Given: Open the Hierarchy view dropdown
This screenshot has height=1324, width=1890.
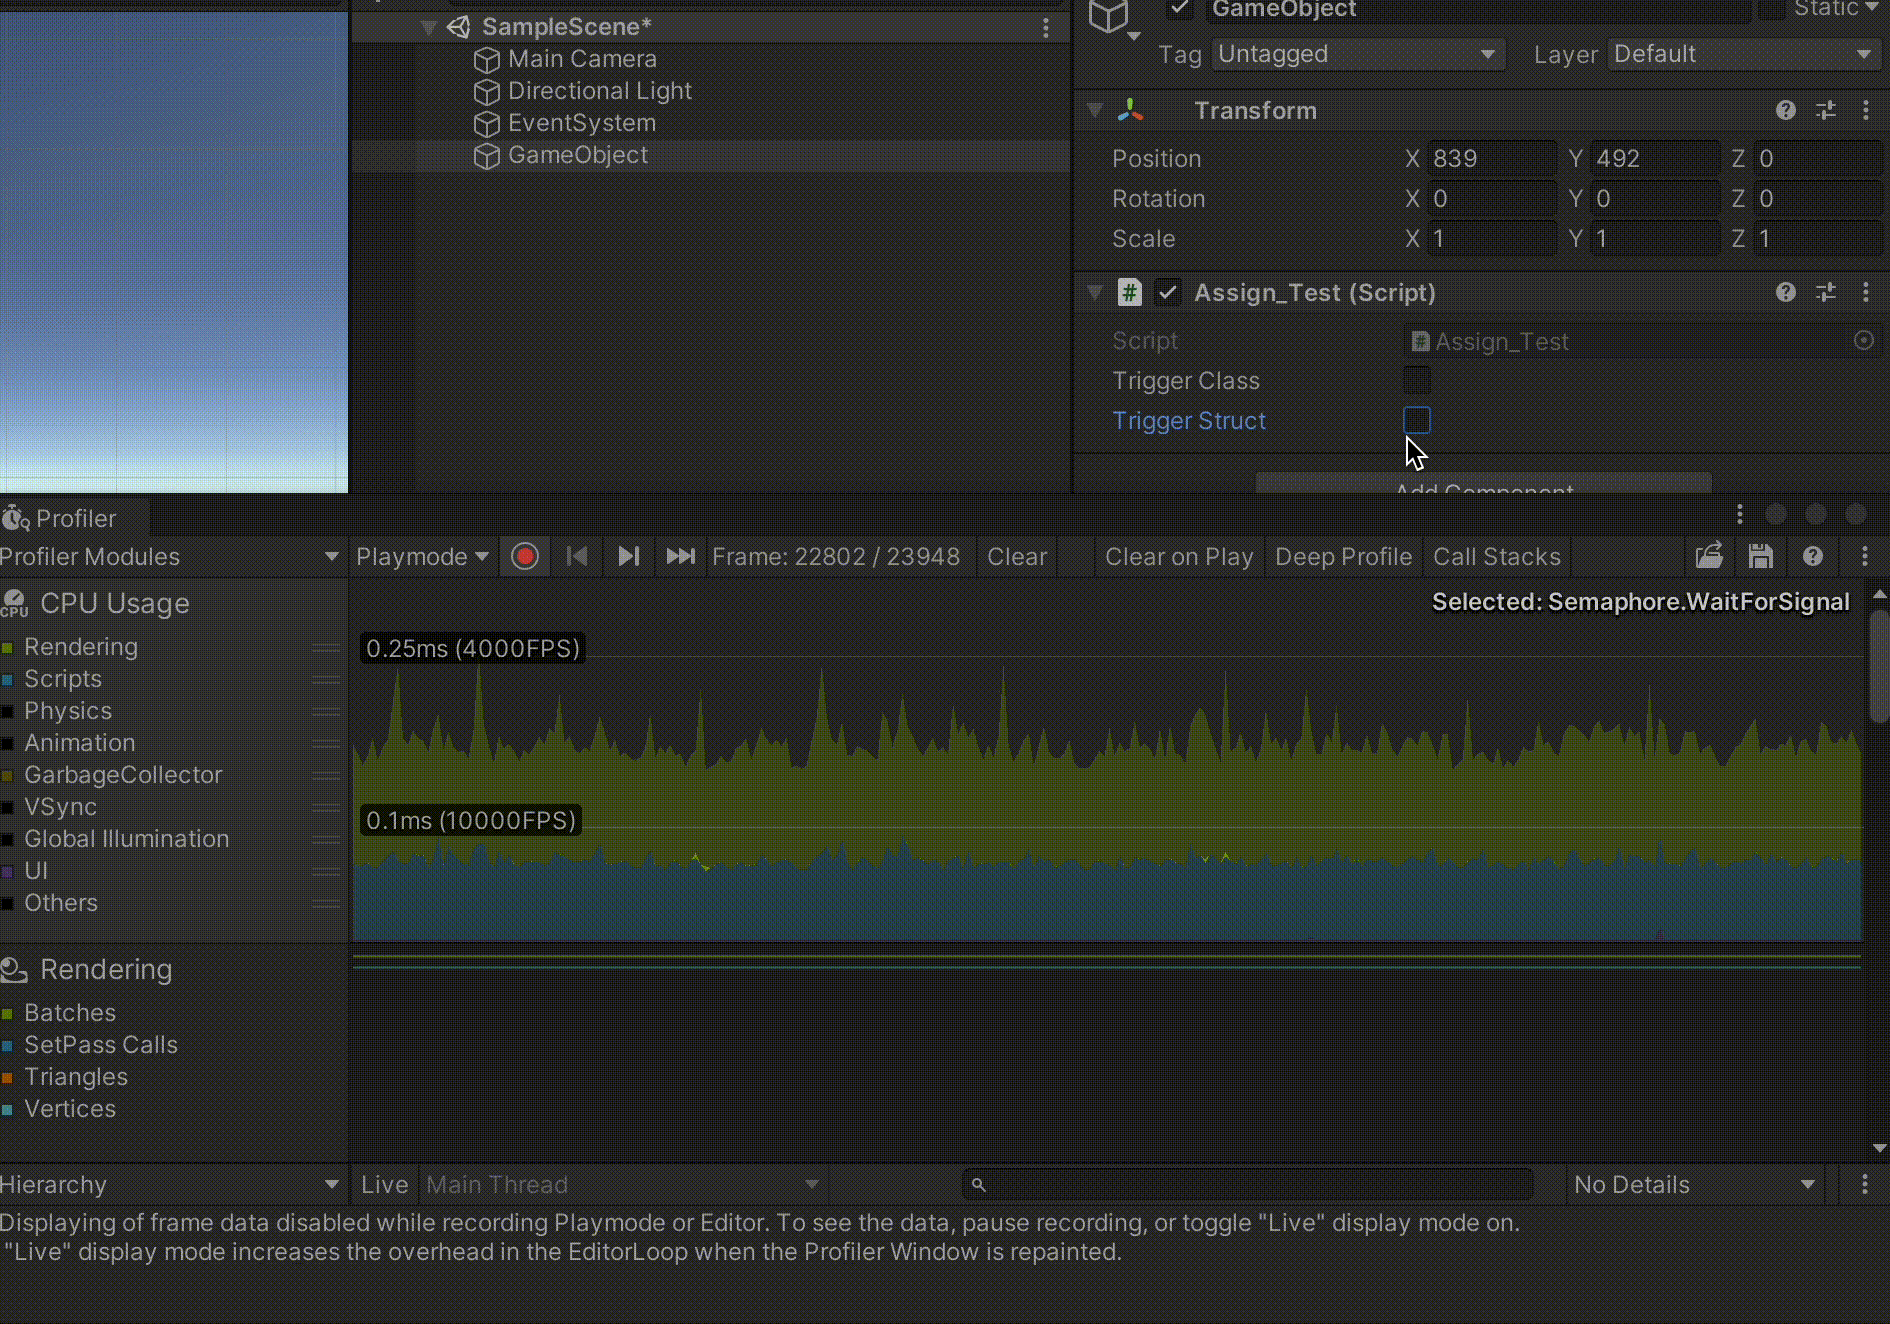Looking at the screenshot, I should pyautogui.click(x=172, y=1184).
